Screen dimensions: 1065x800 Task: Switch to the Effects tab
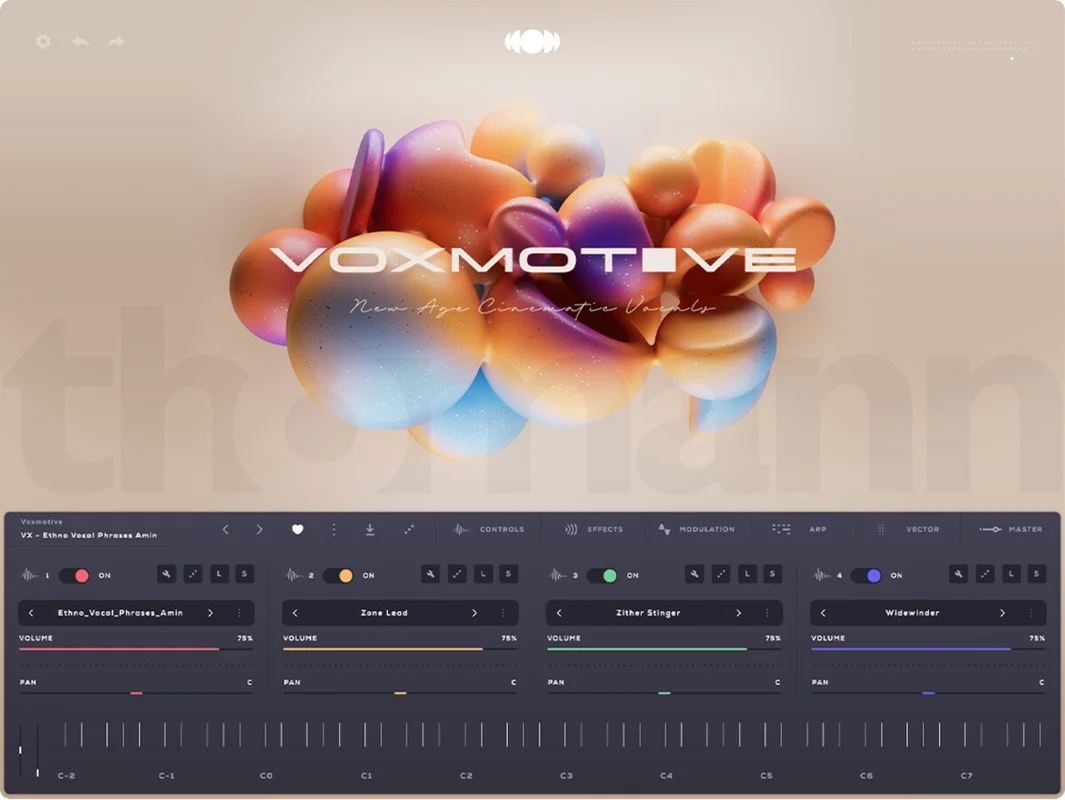594,529
